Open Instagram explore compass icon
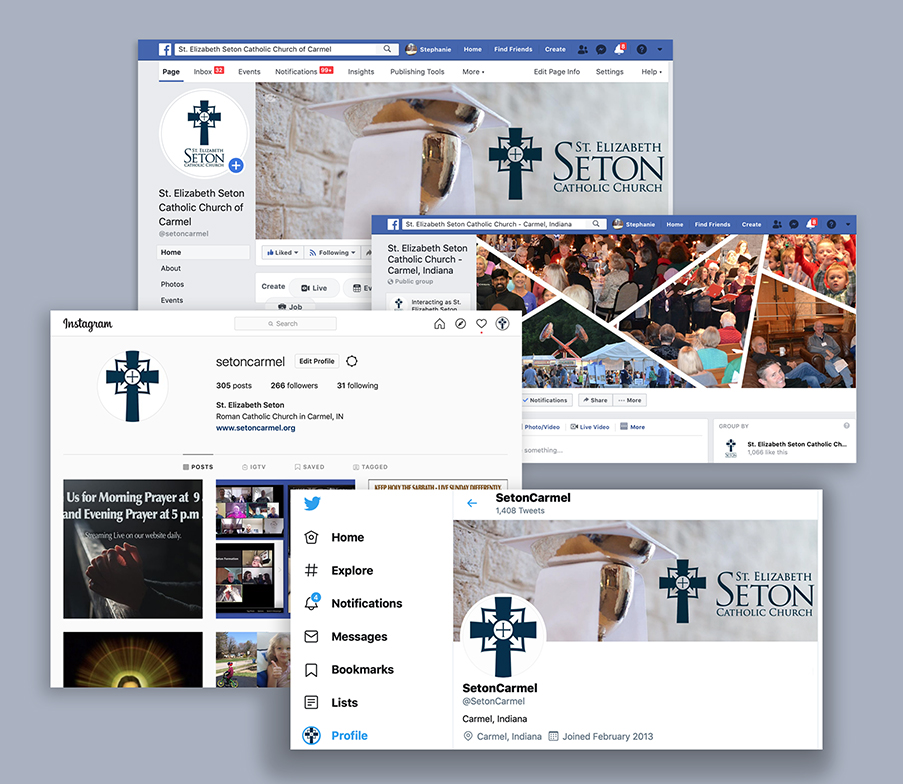Screen dimensions: 903x784 point(461,324)
